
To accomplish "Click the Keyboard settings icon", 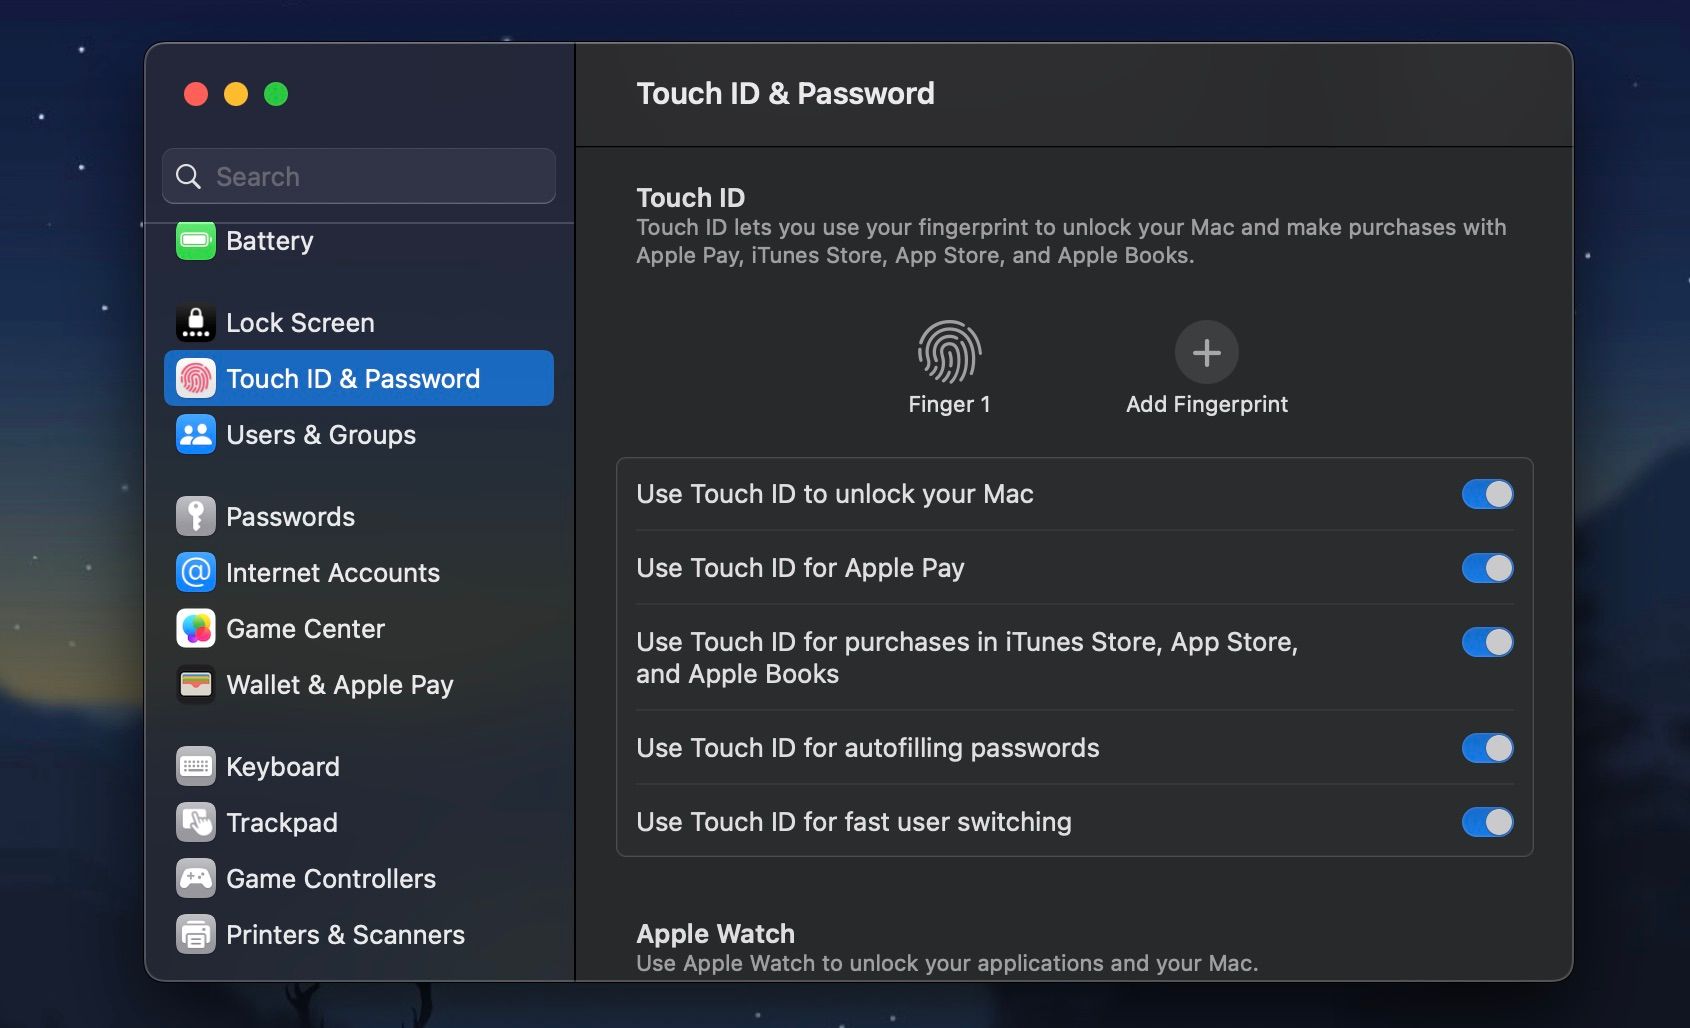I will point(196,766).
